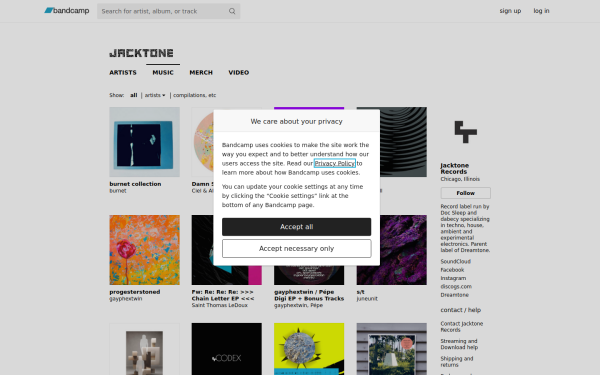
Task: Click the 'Fw: Re: Re: Re: >>> Chain Letter EP' title
Action: point(223,295)
